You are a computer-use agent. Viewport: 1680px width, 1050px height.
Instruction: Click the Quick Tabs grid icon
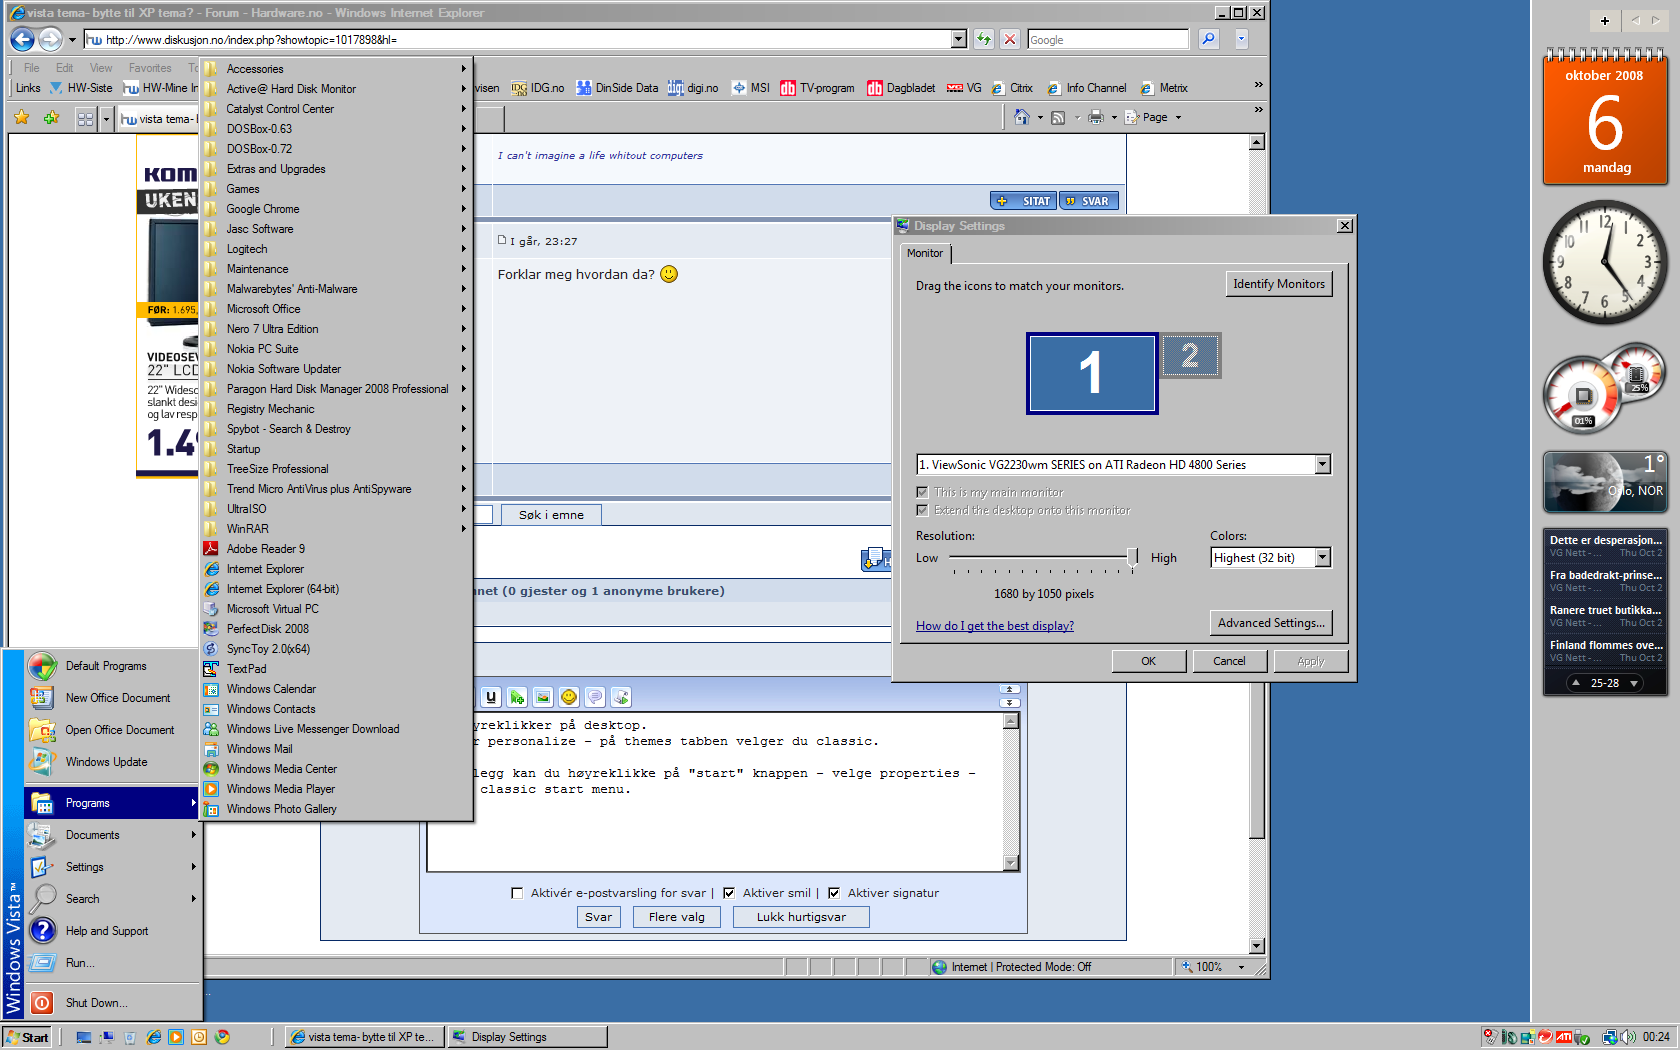[x=85, y=118]
